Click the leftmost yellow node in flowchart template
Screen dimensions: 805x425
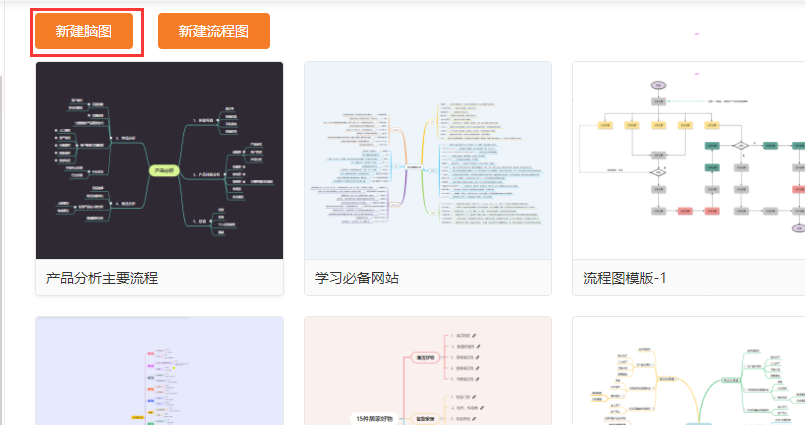pyautogui.click(x=605, y=125)
